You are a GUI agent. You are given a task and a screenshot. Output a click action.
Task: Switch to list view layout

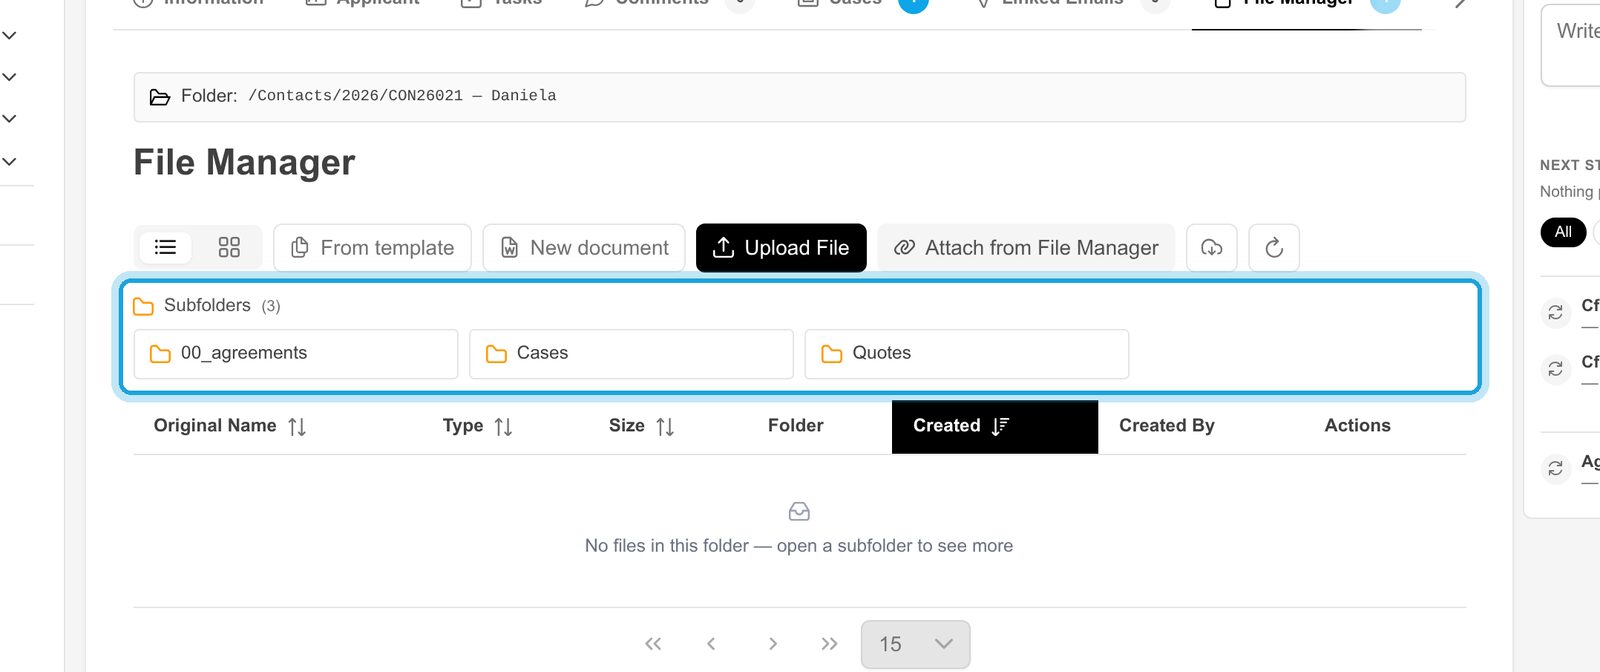click(x=165, y=247)
